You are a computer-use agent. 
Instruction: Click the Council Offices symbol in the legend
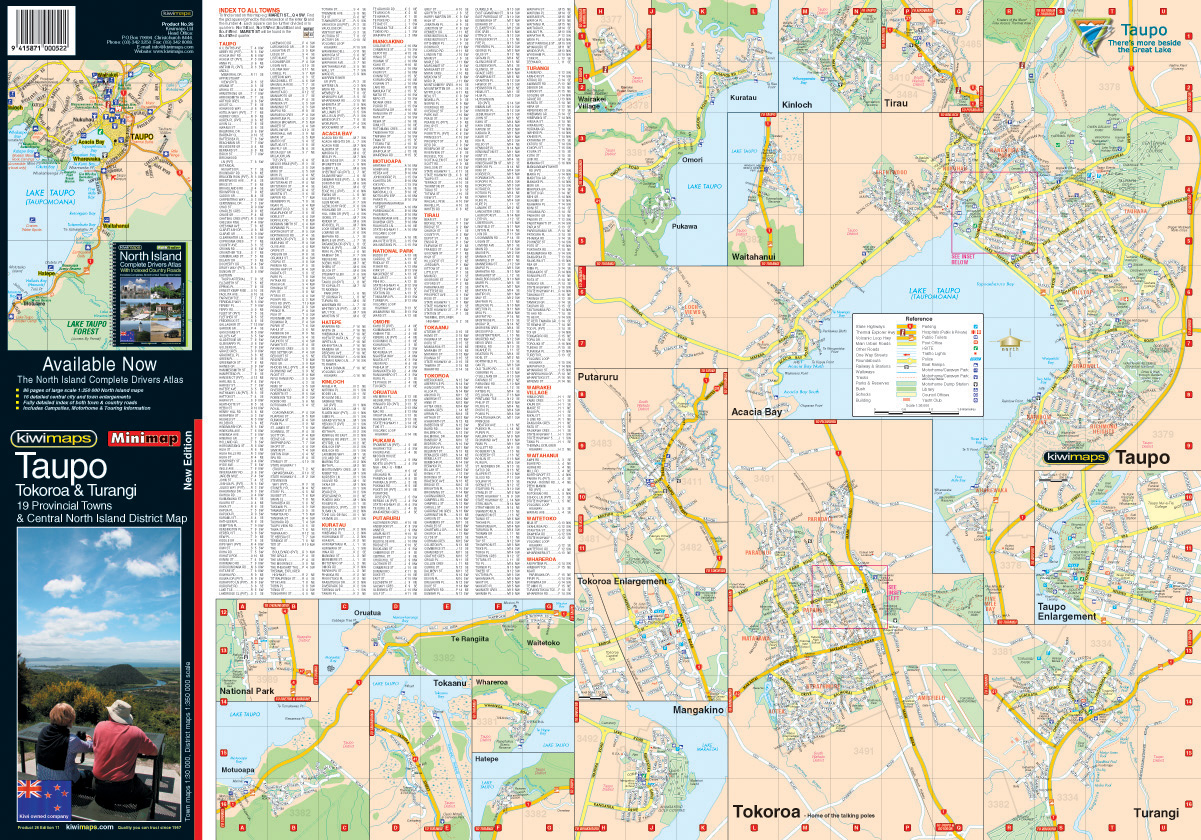point(976,395)
